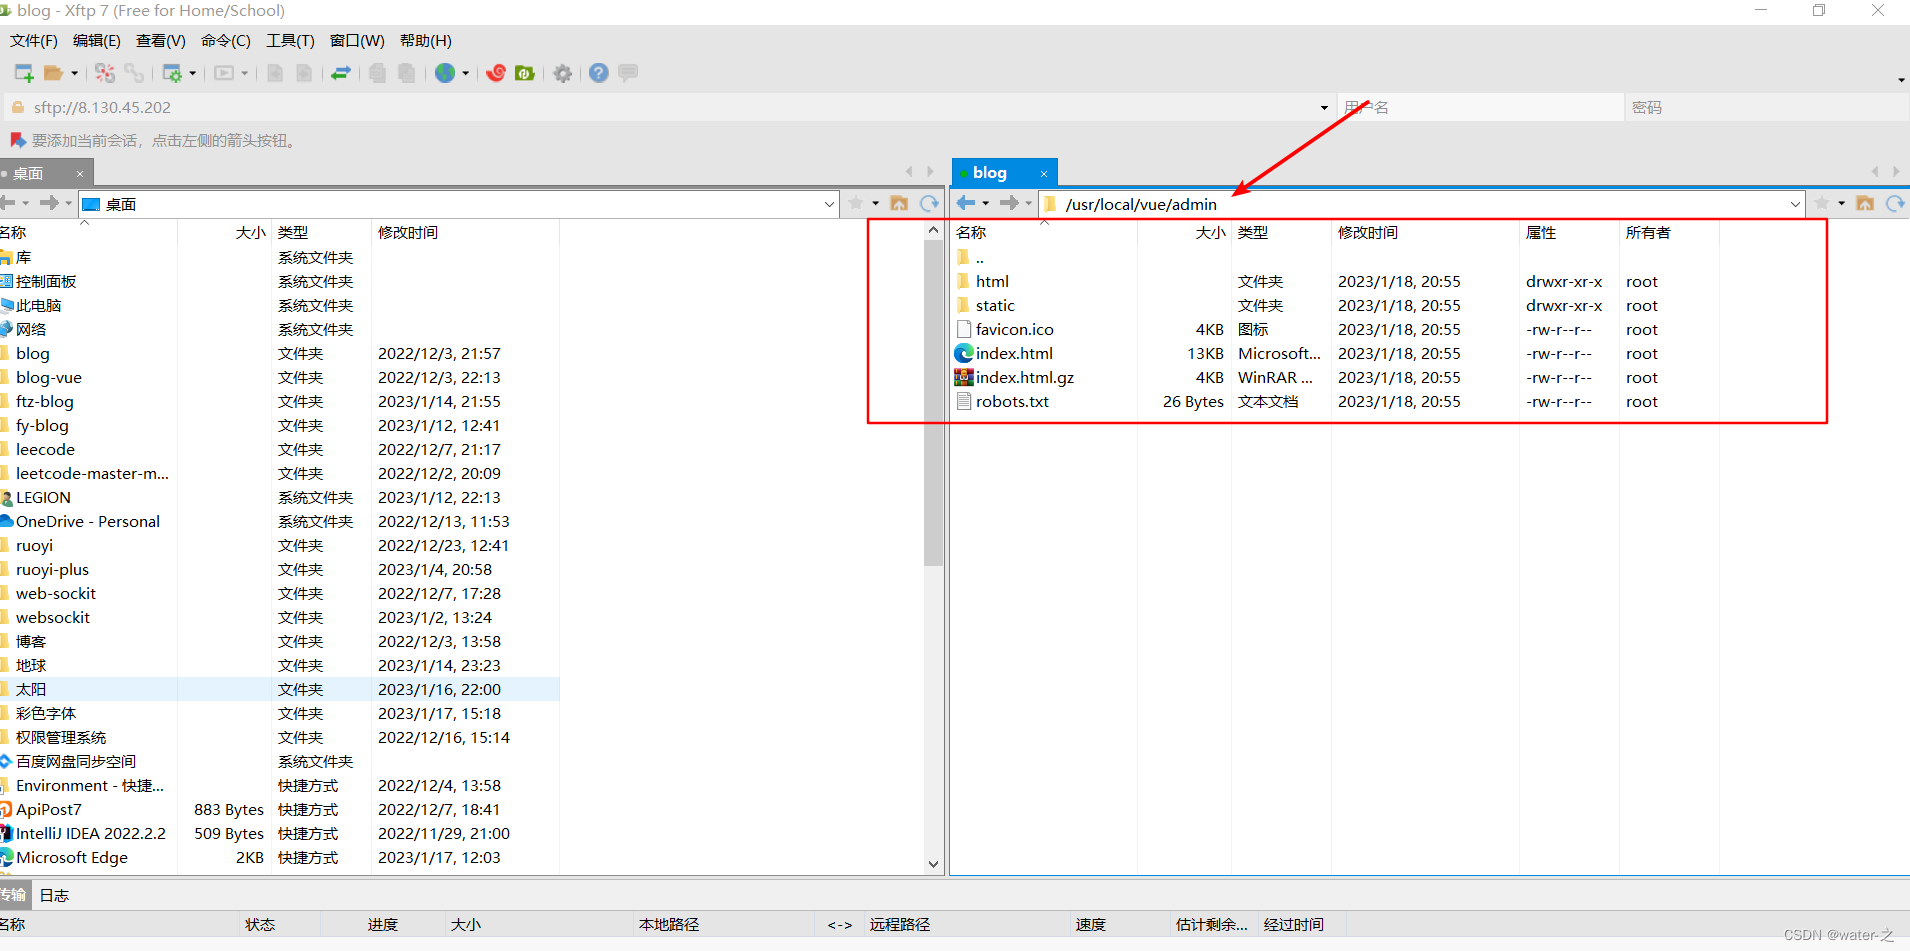Click the remote pane favorites star

pyautogui.click(x=1822, y=203)
